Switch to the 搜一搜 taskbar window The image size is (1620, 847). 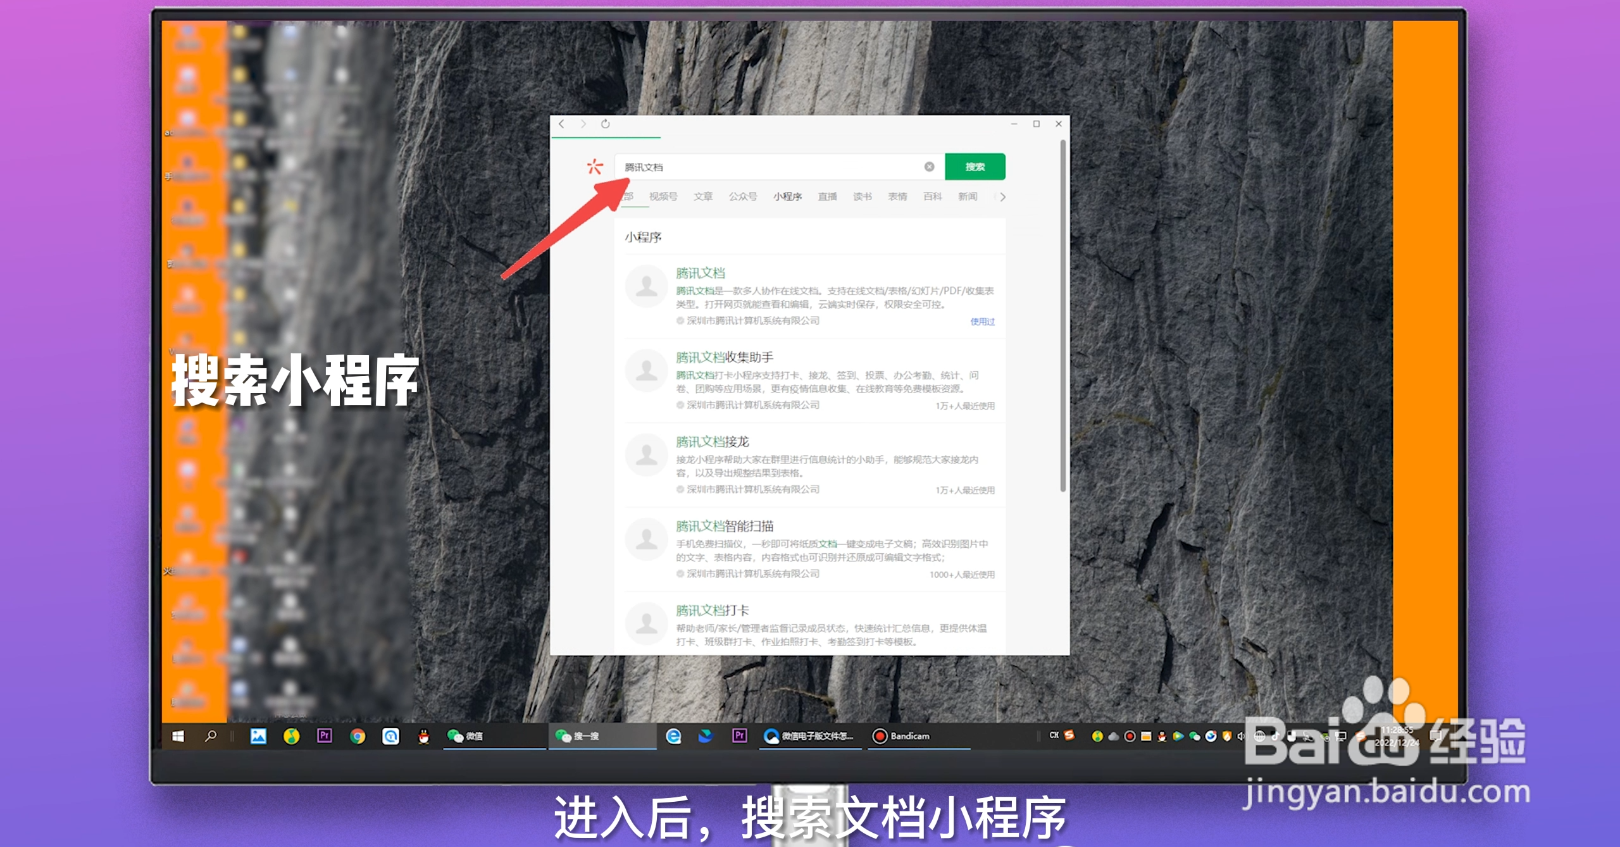click(x=601, y=736)
